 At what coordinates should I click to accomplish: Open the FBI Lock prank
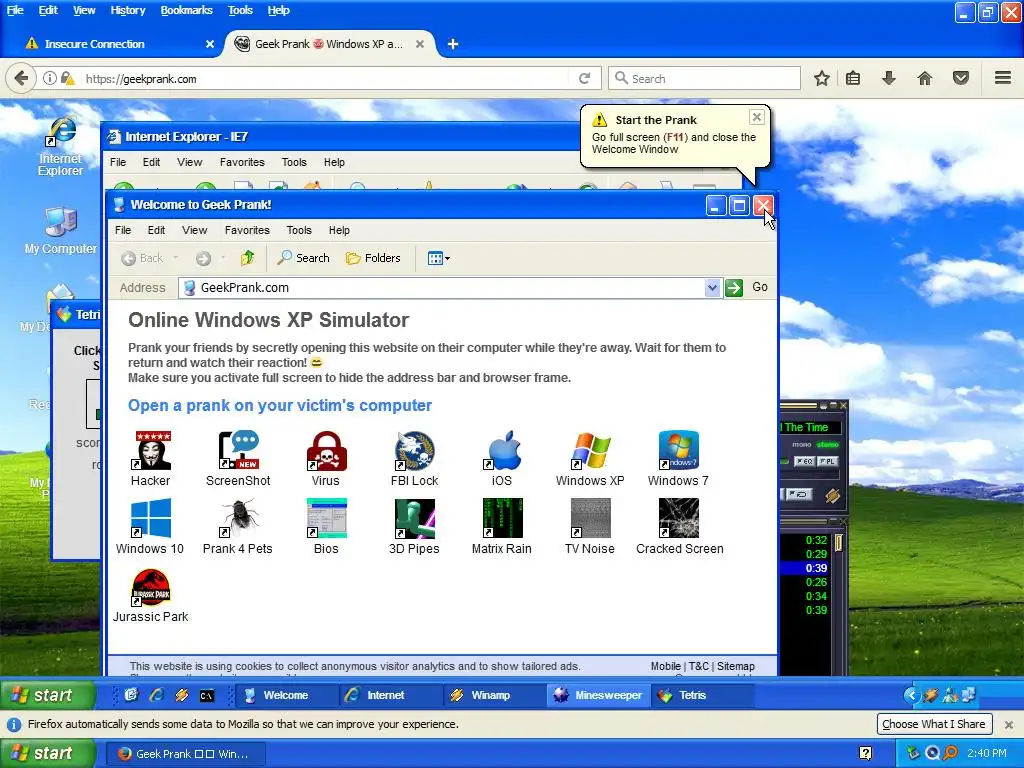pyautogui.click(x=414, y=458)
